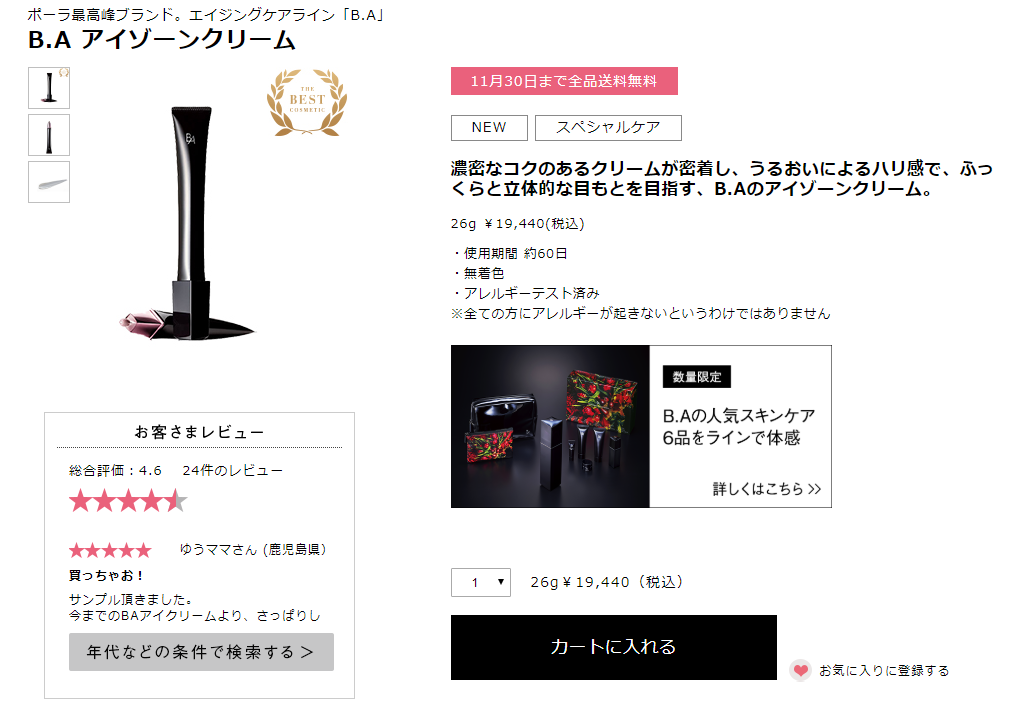Select the cream texture swatch thumbnail
Image resolution: width=1027 pixels, height=706 pixels.
click(49, 182)
